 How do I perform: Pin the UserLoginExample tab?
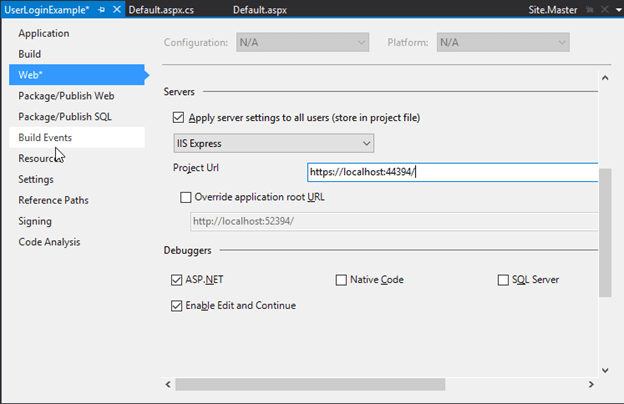[x=102, y=9]
